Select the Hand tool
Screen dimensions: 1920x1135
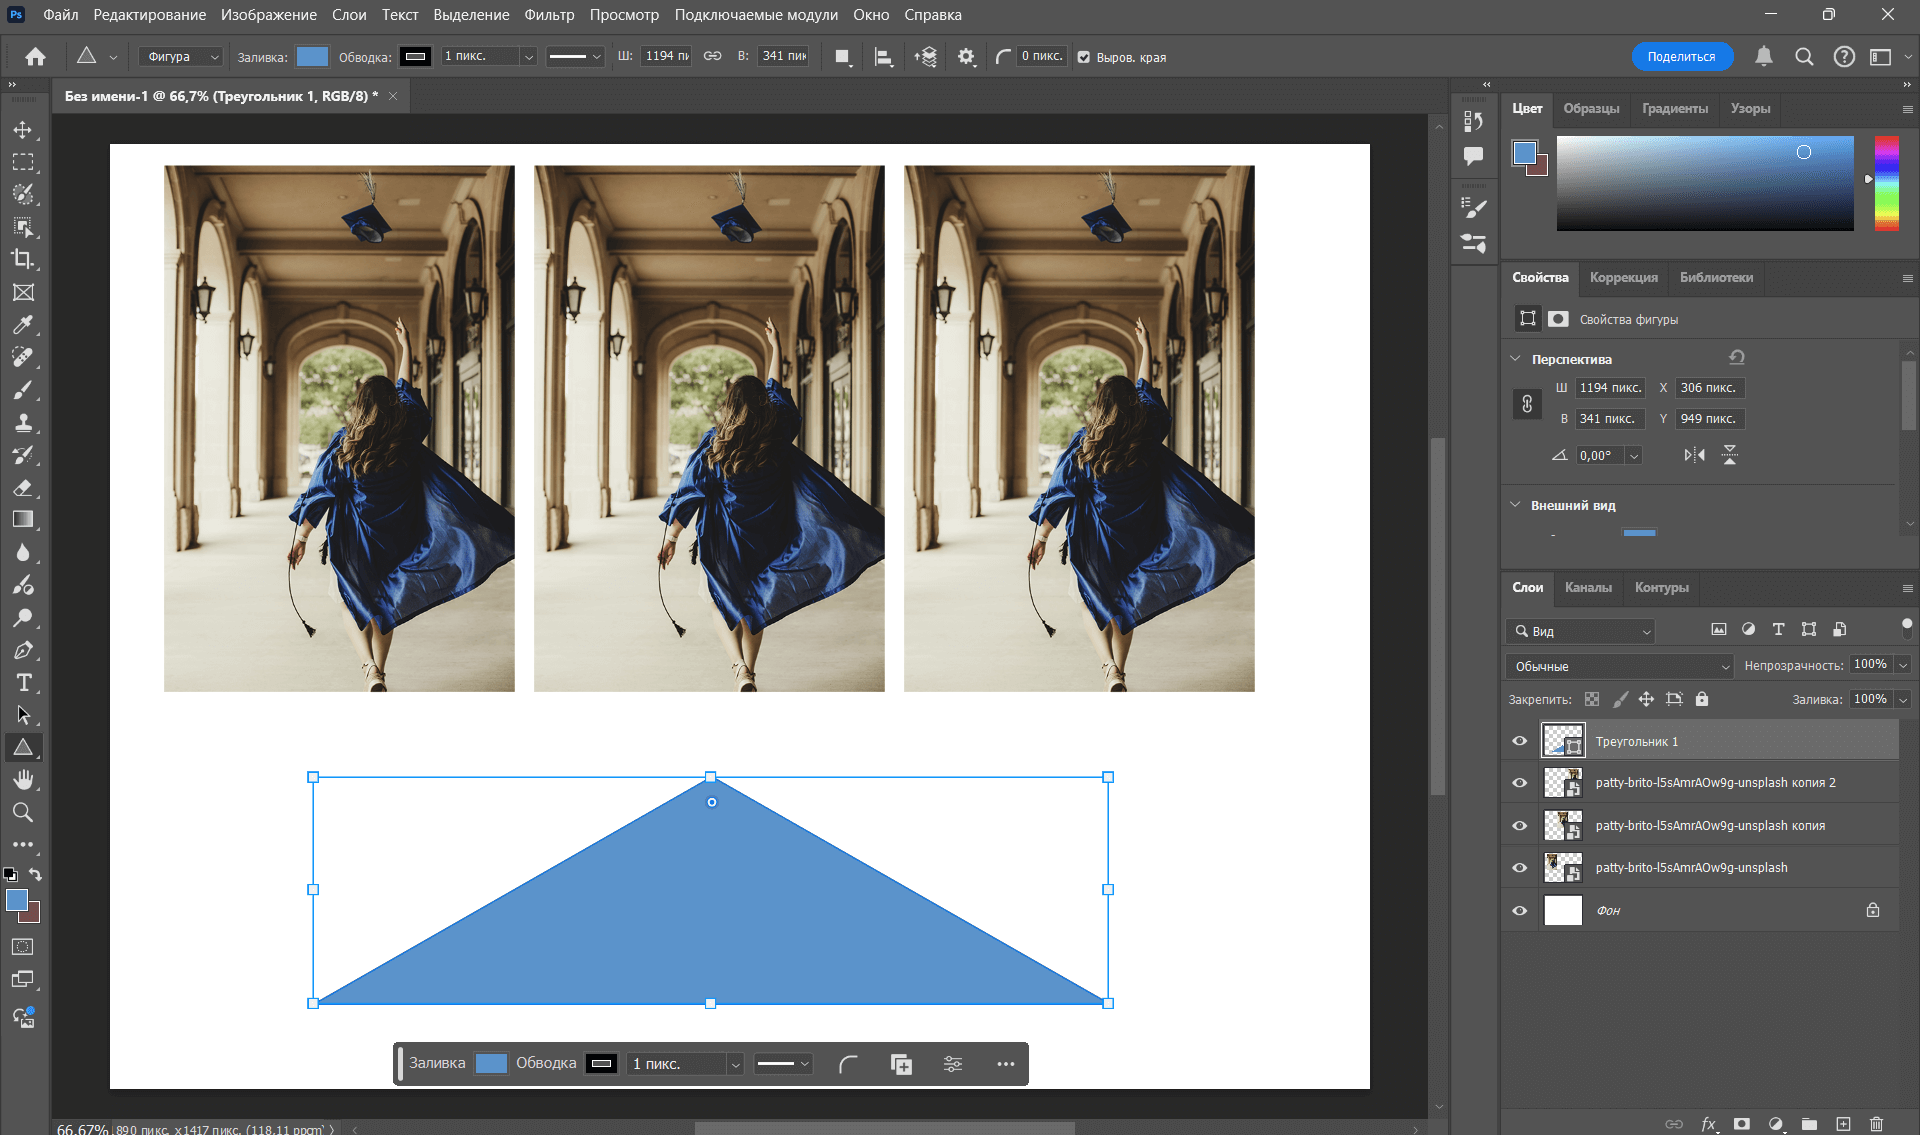23,779
